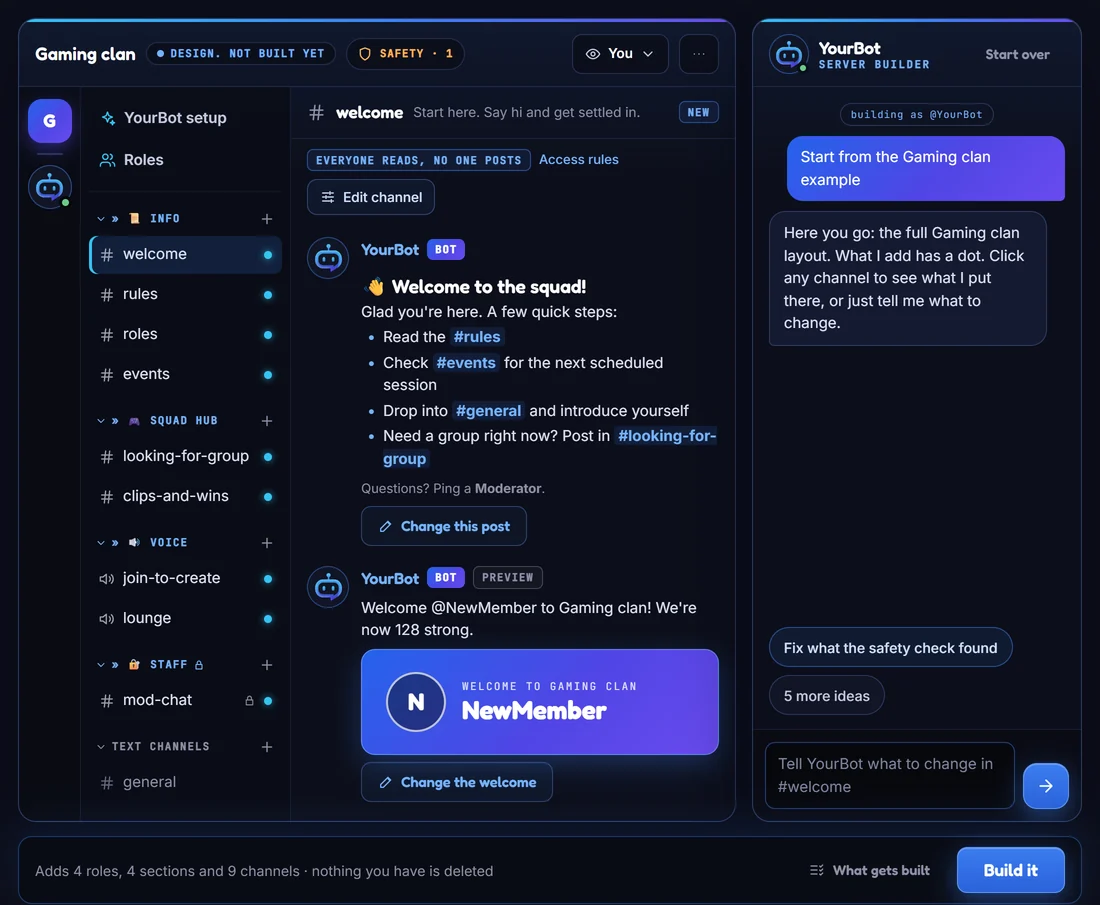Open What gets built list

(870, 871)
